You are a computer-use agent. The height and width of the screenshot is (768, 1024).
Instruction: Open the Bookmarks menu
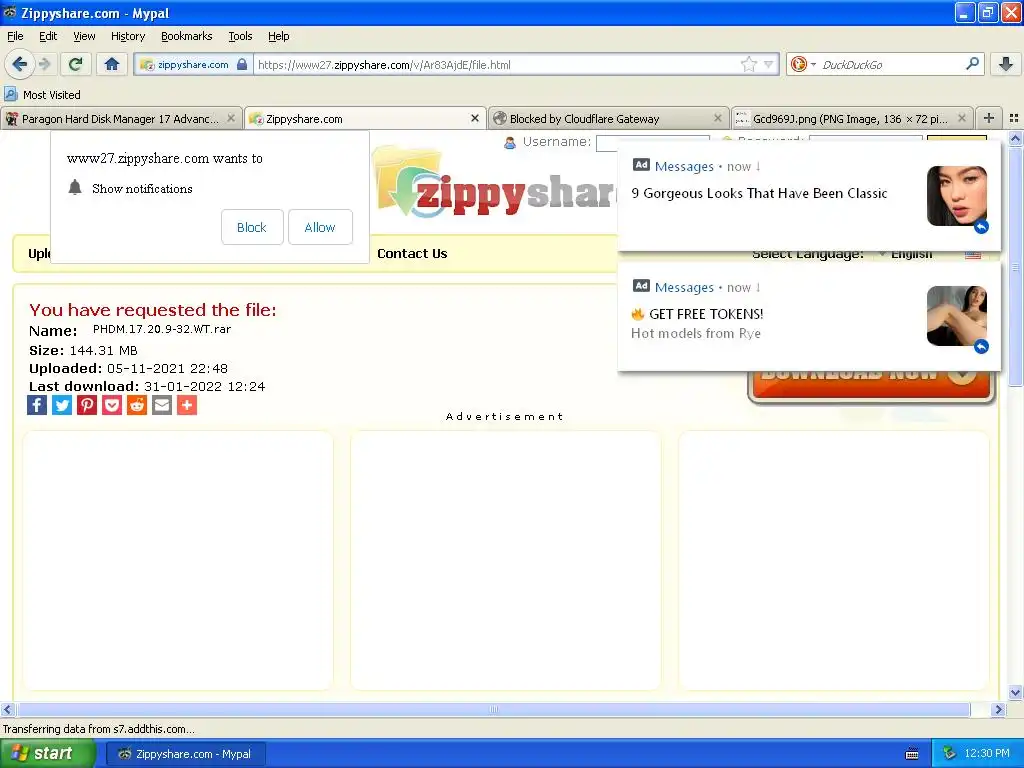[186, 36]
